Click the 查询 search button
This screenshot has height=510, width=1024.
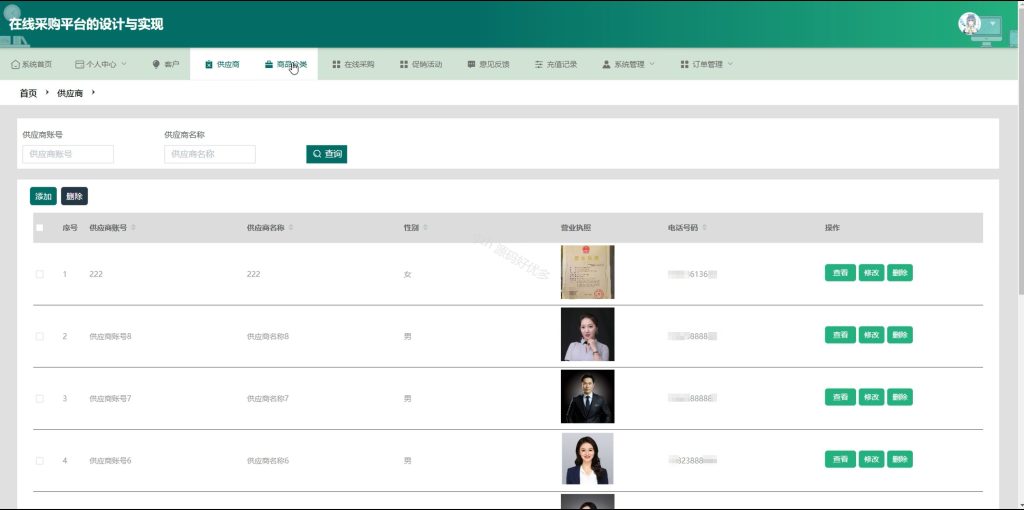(327, 154)
